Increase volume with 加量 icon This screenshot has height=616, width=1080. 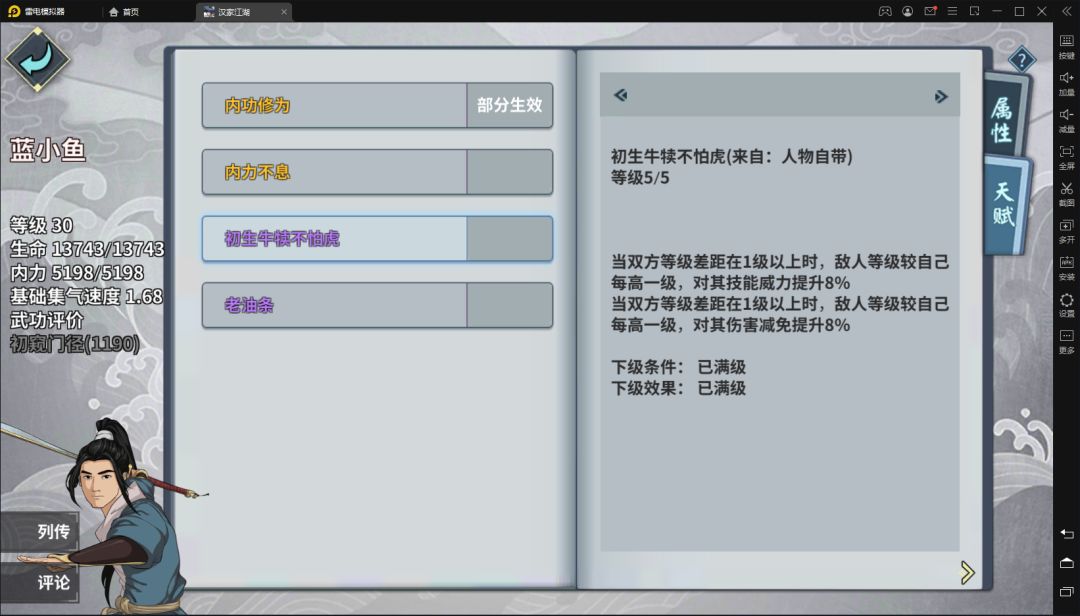click(x=1066, y=83)
